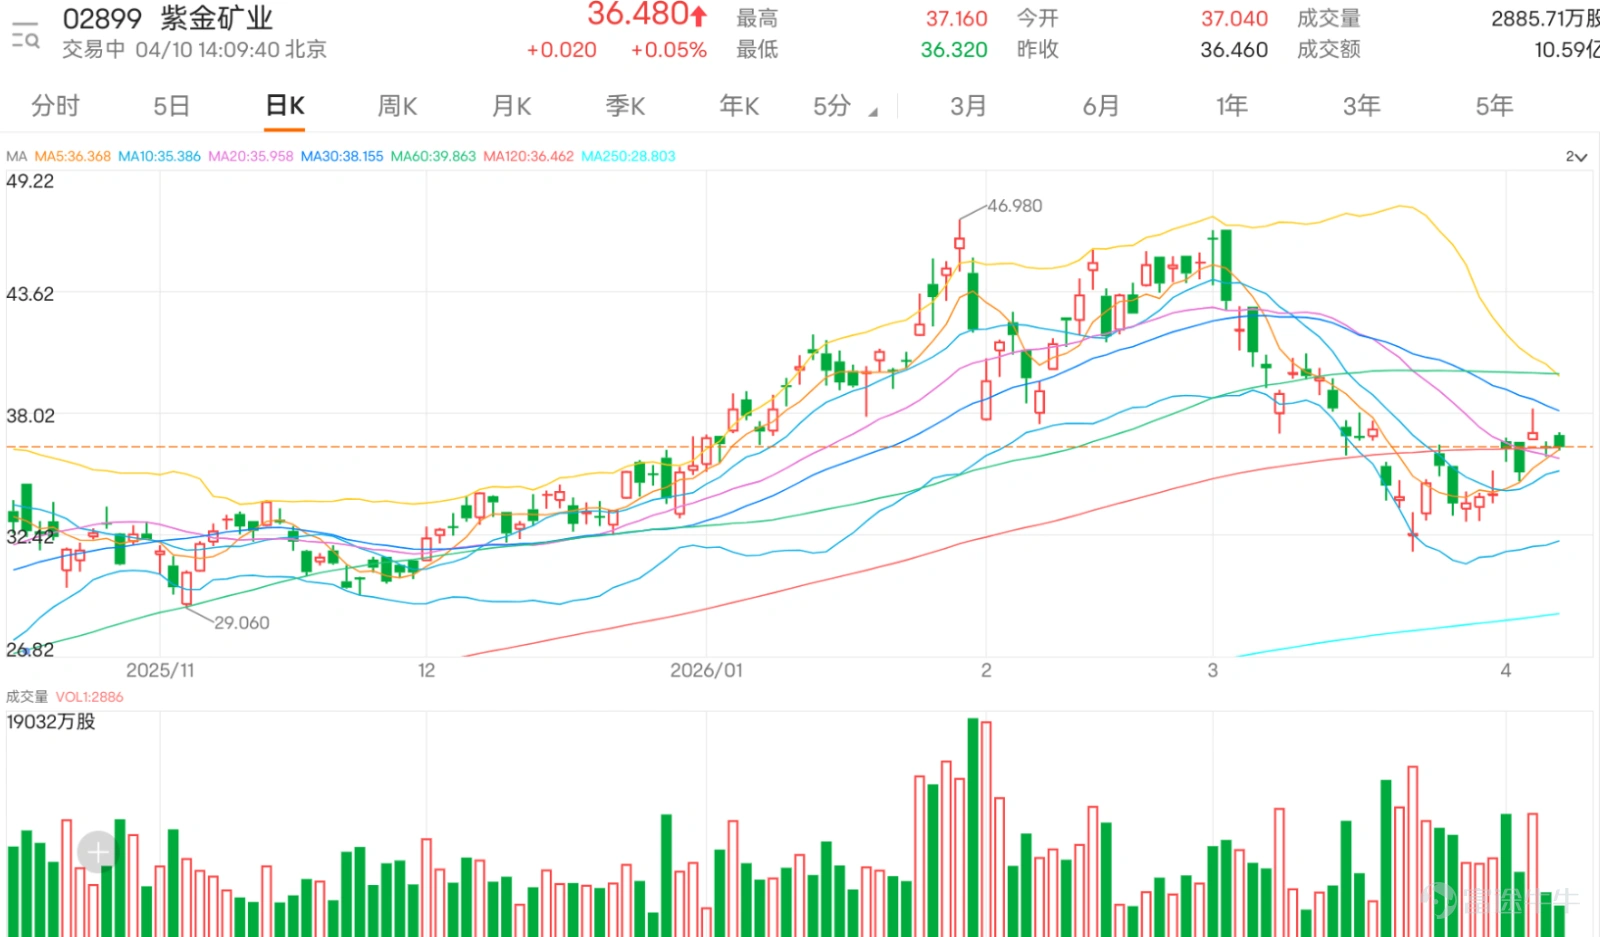Click the MA250:28.803 indicator label
This screenshot has width=1600, height=937.
[x=628, y=156]
